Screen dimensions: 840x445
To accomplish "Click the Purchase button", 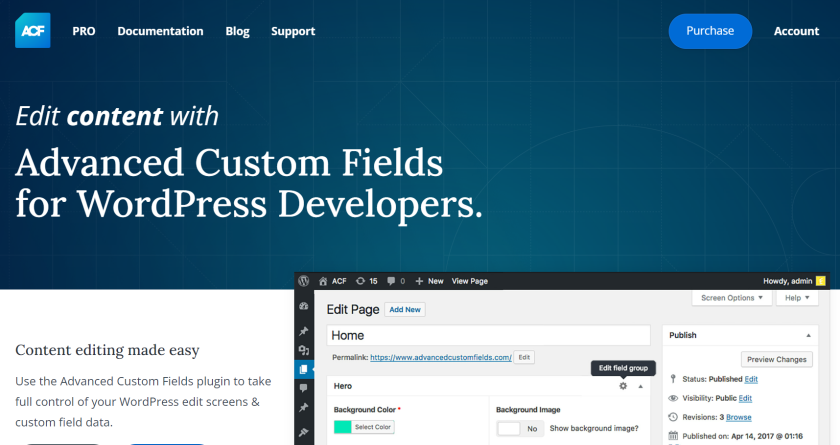I will coord(710,31).
